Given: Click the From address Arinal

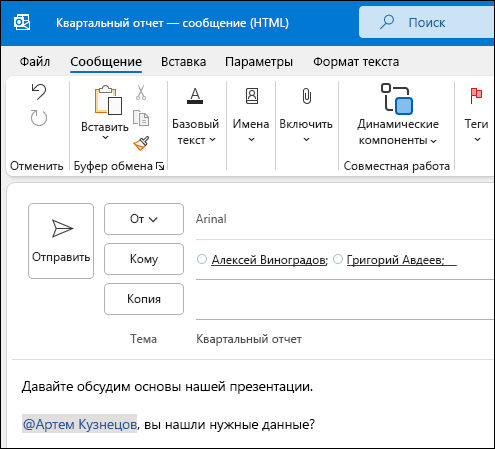Looking at the screenshot, I should 211,219.
